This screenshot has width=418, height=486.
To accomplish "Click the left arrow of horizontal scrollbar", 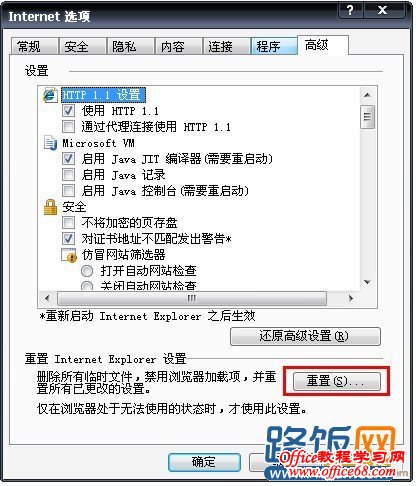I will (x=47, y=298).
